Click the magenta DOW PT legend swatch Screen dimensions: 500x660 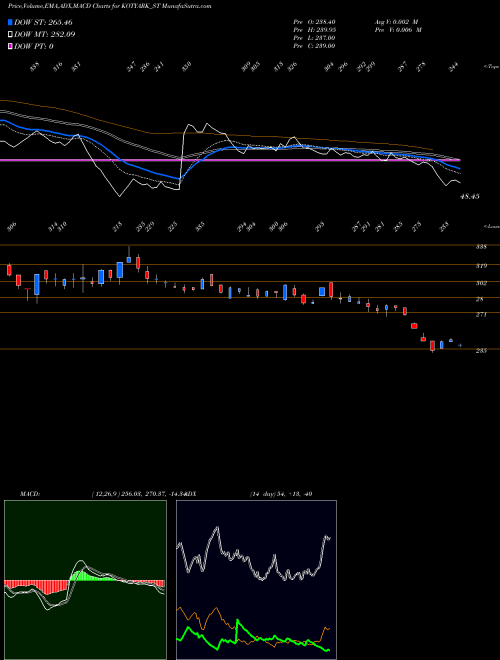[10, 46]
